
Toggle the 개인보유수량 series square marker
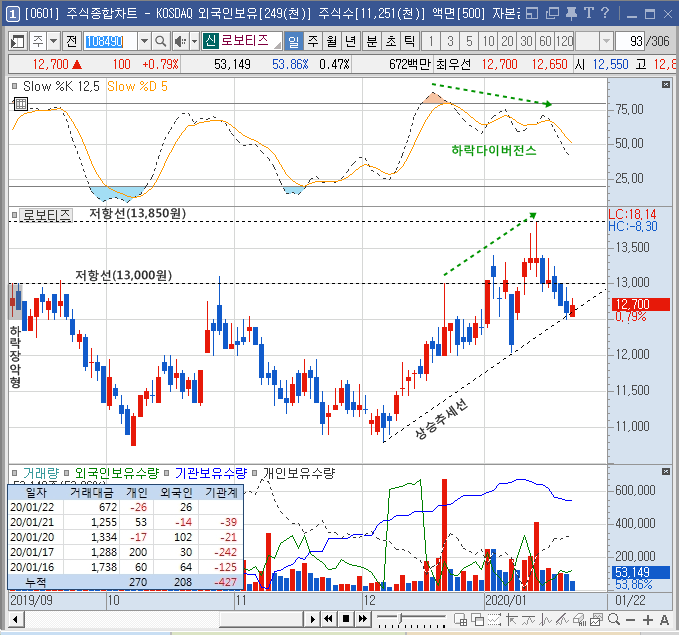pos(255,473)
